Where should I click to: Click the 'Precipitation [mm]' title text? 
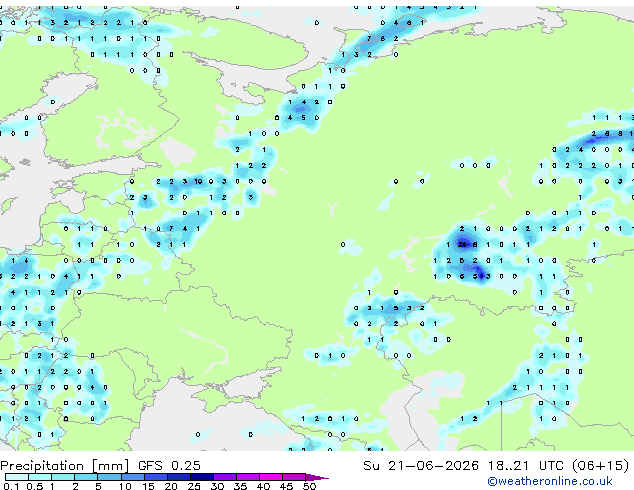click(65, 466)
